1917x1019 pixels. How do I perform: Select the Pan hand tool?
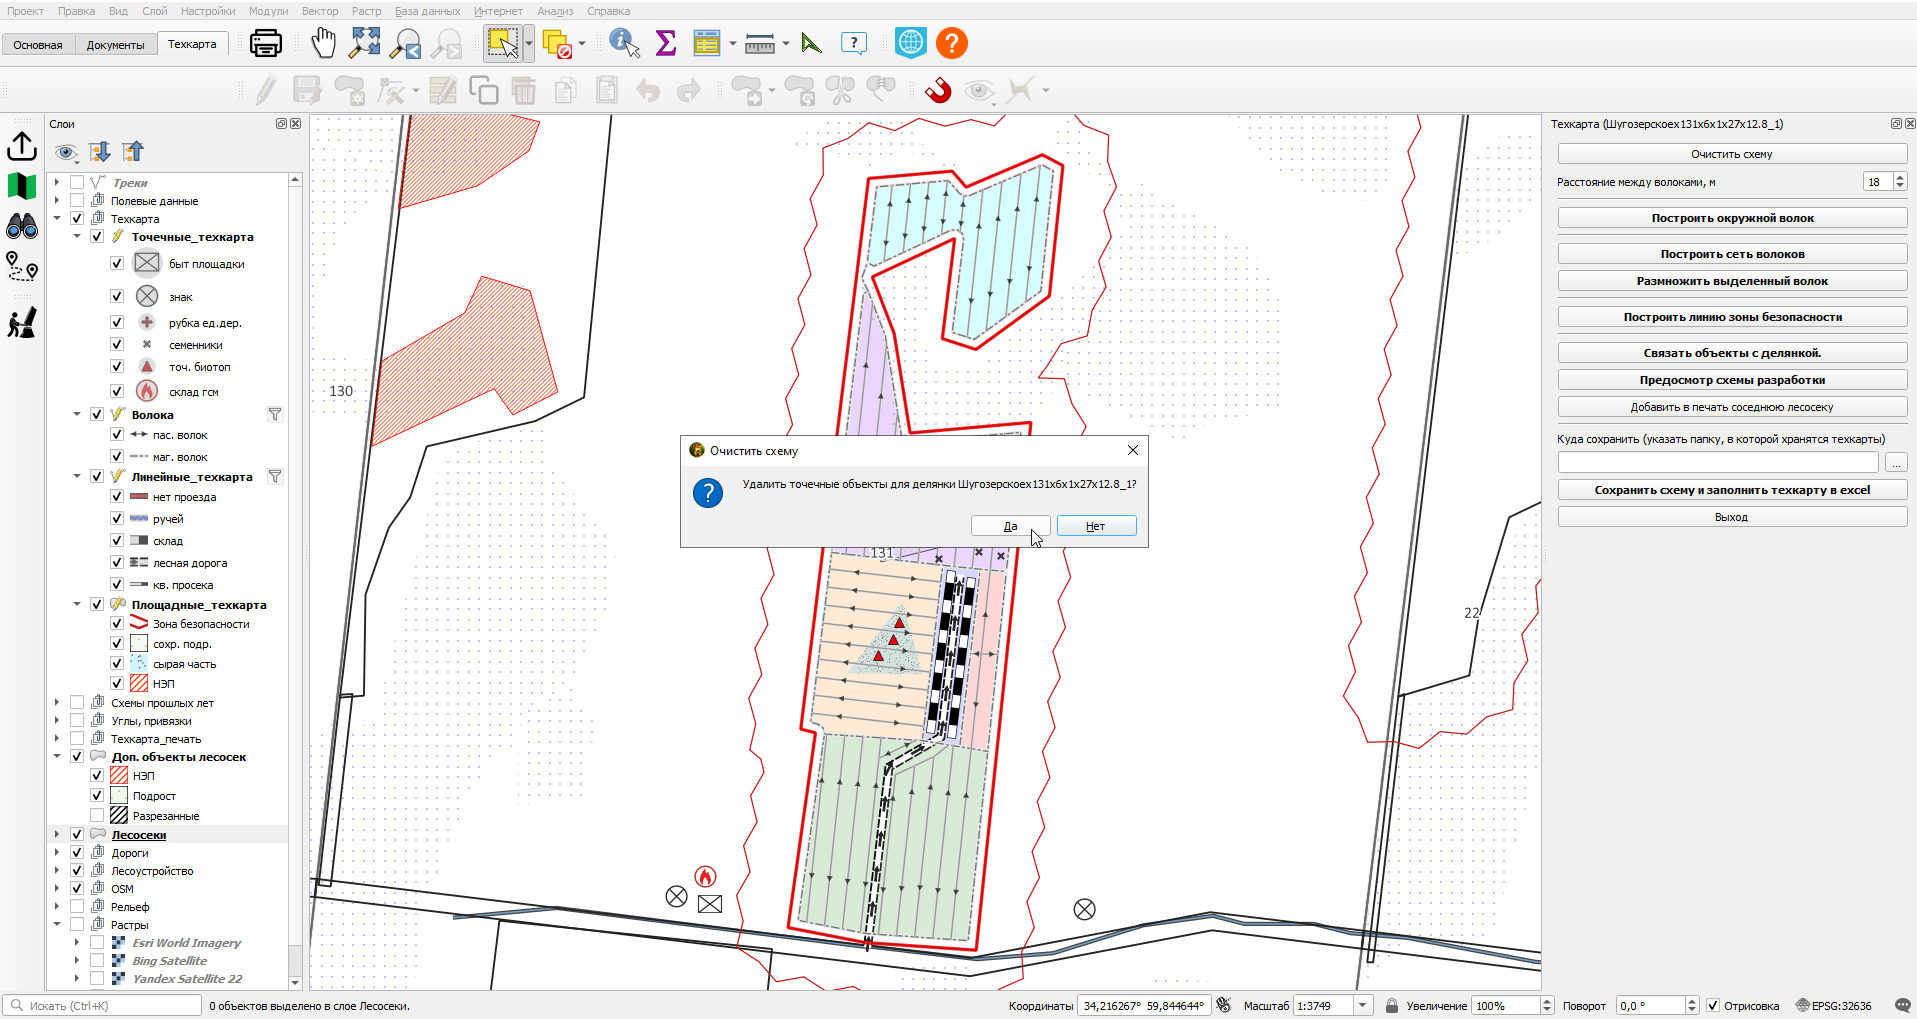click(x=323, y=43)
